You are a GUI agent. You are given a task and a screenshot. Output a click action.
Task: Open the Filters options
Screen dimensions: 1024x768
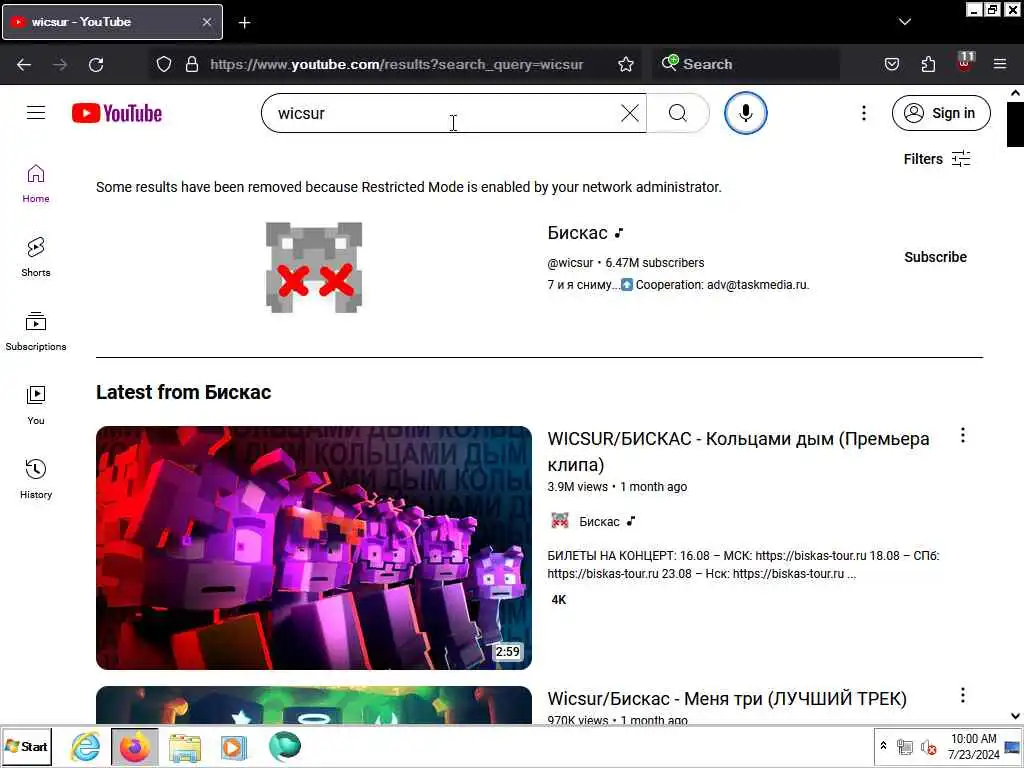point(937,159)
